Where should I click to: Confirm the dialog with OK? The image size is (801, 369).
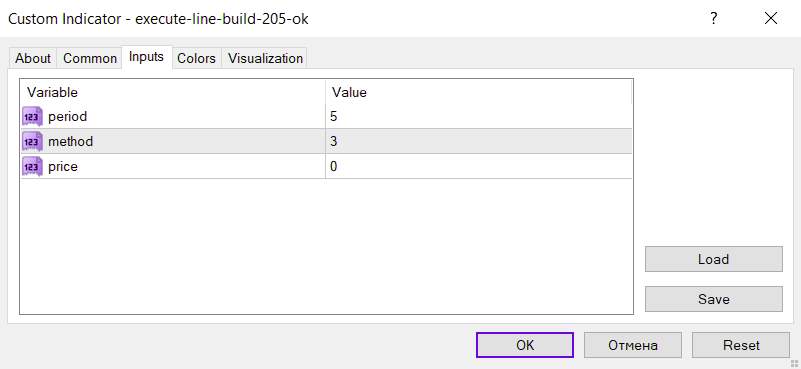pos(525,345)
